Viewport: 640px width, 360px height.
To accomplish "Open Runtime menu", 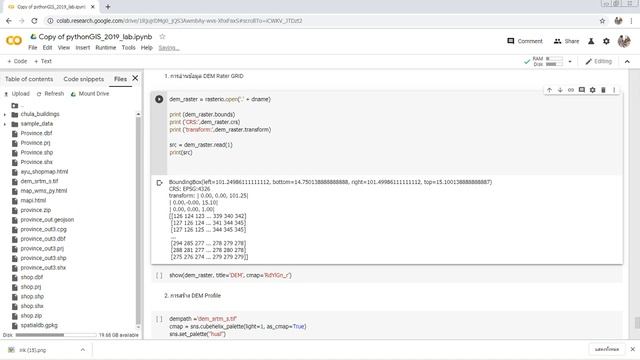I will (106, 48).
